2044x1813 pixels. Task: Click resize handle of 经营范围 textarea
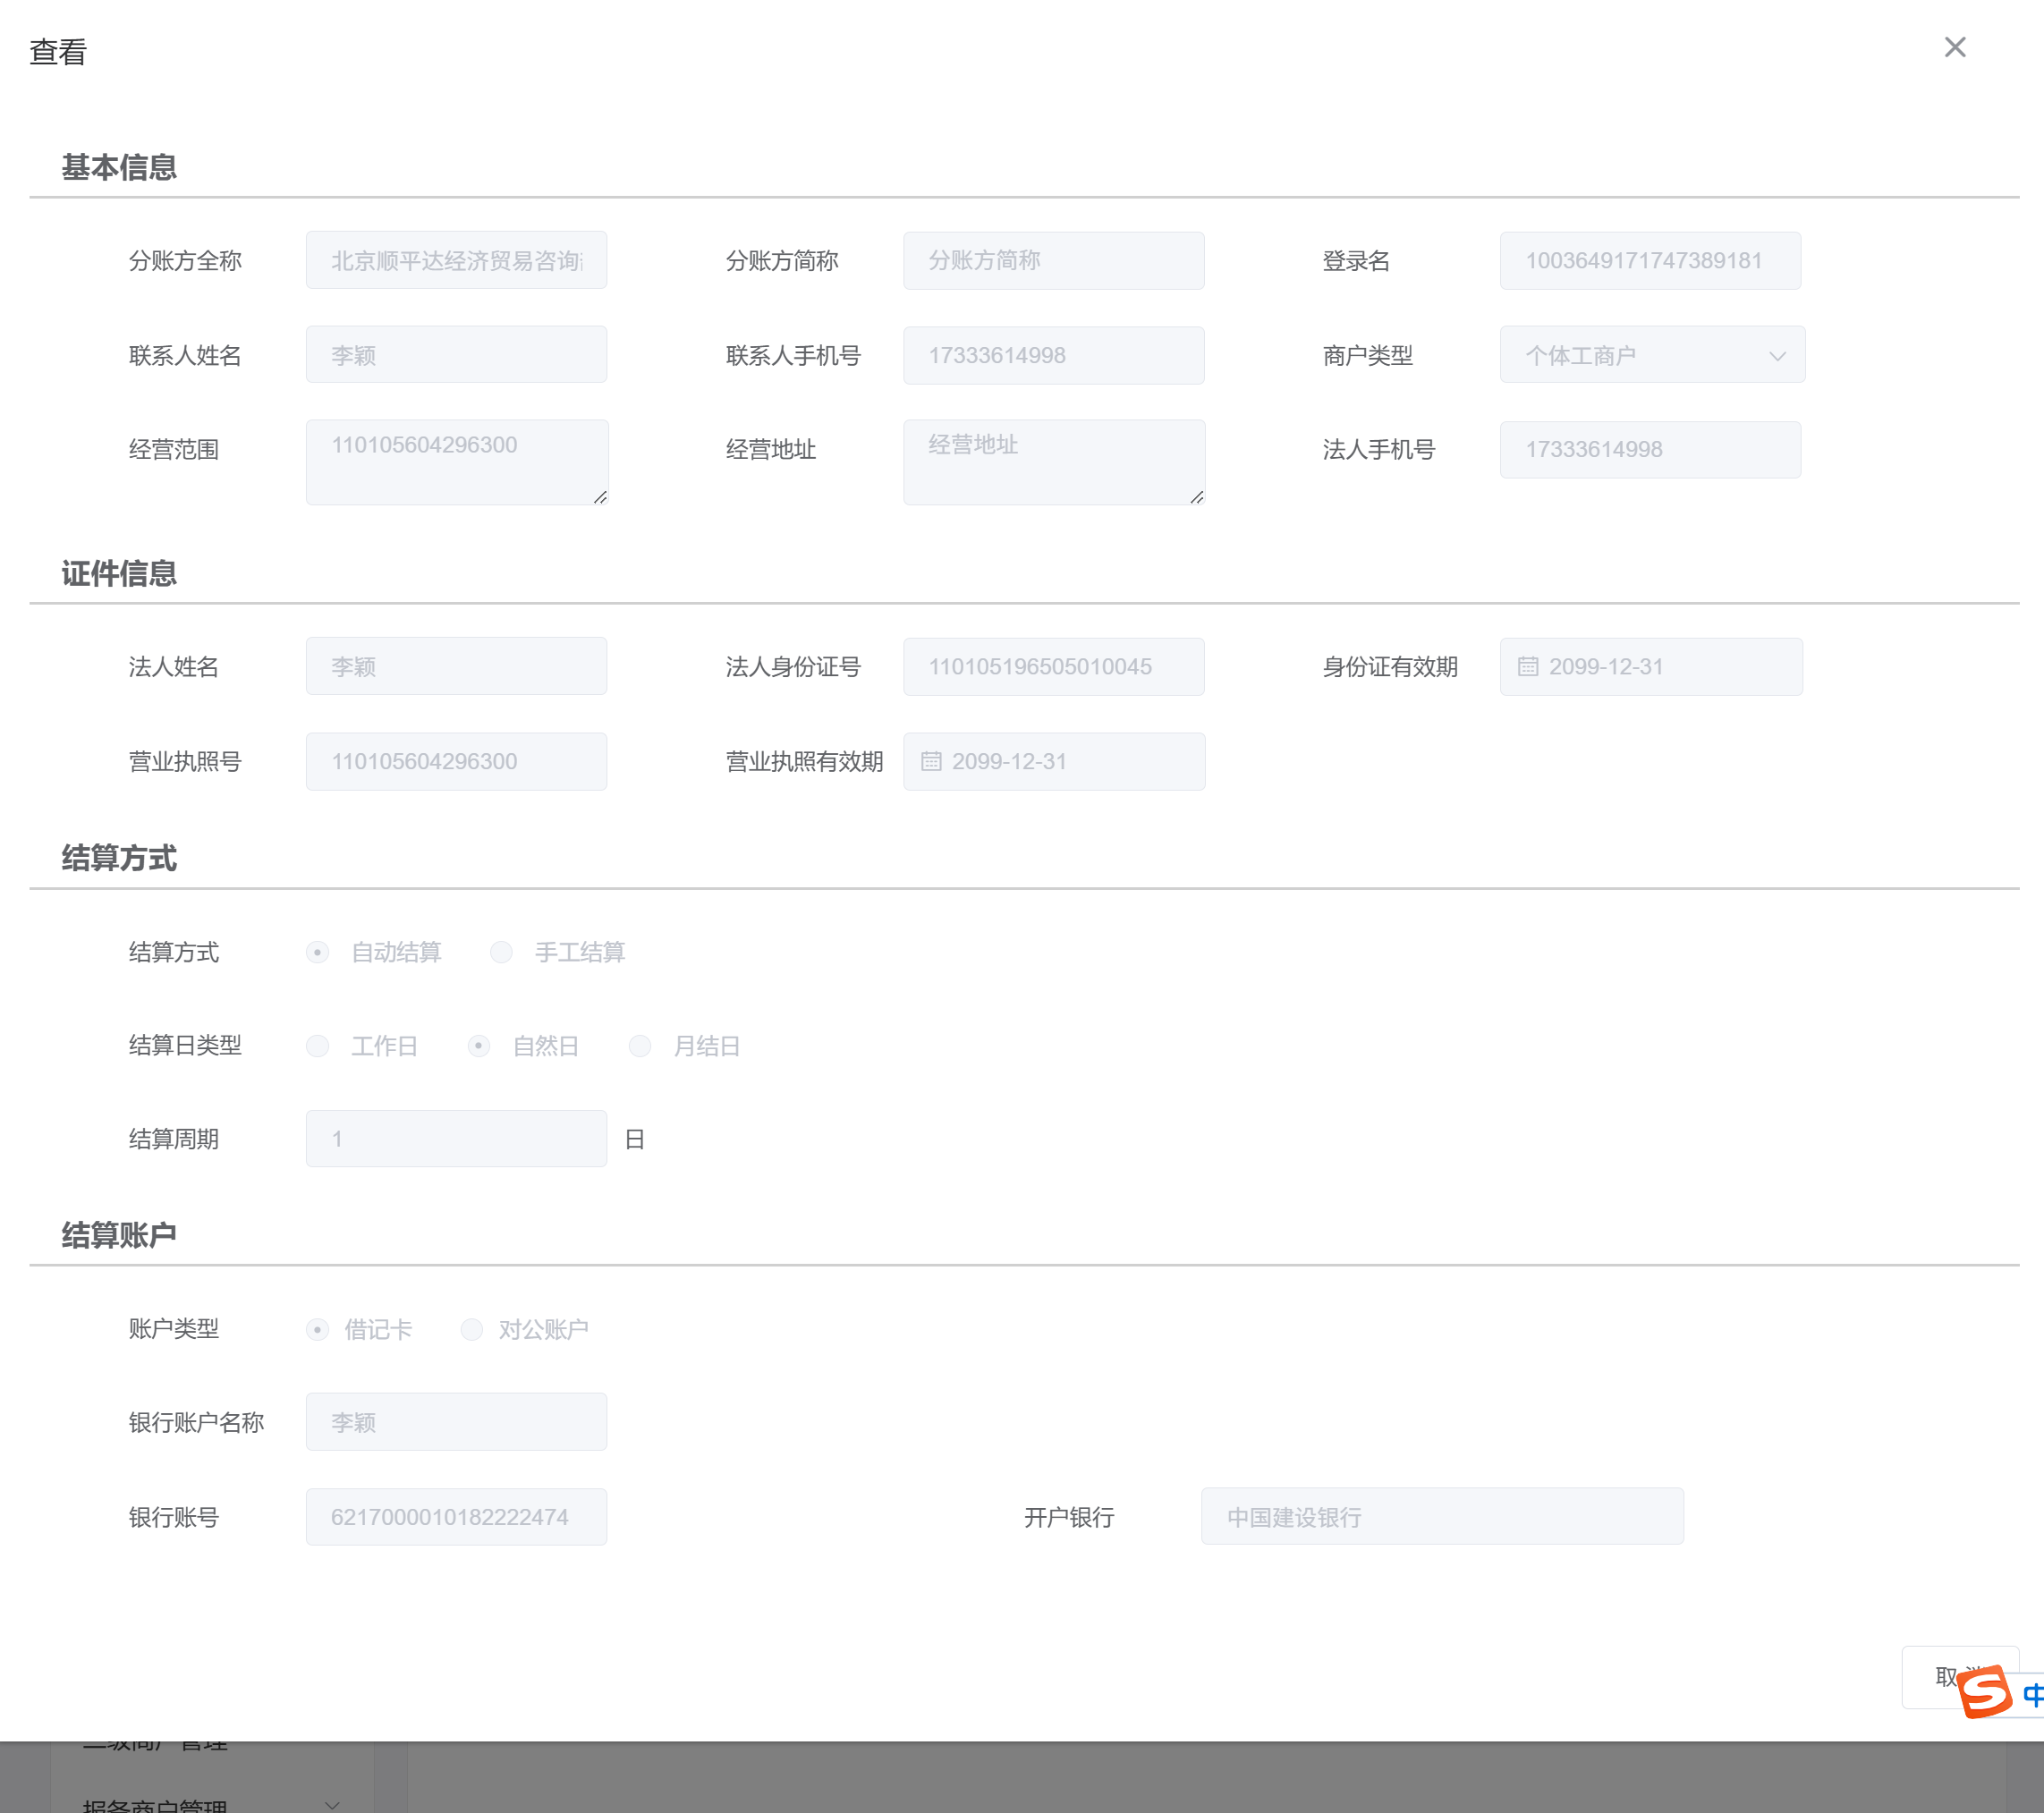coord(600,497)
